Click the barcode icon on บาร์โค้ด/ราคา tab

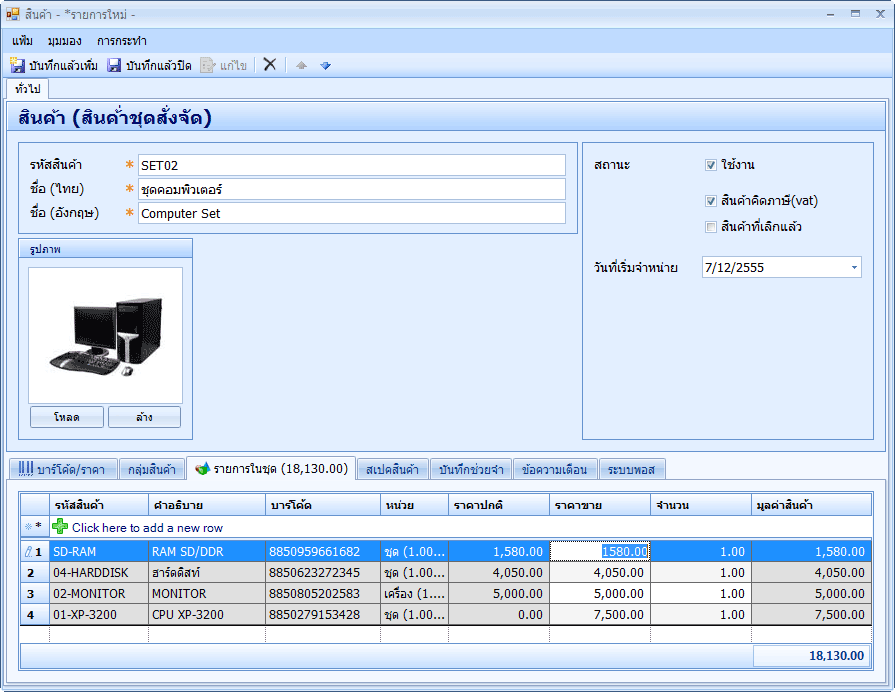(x=25, y=469)
